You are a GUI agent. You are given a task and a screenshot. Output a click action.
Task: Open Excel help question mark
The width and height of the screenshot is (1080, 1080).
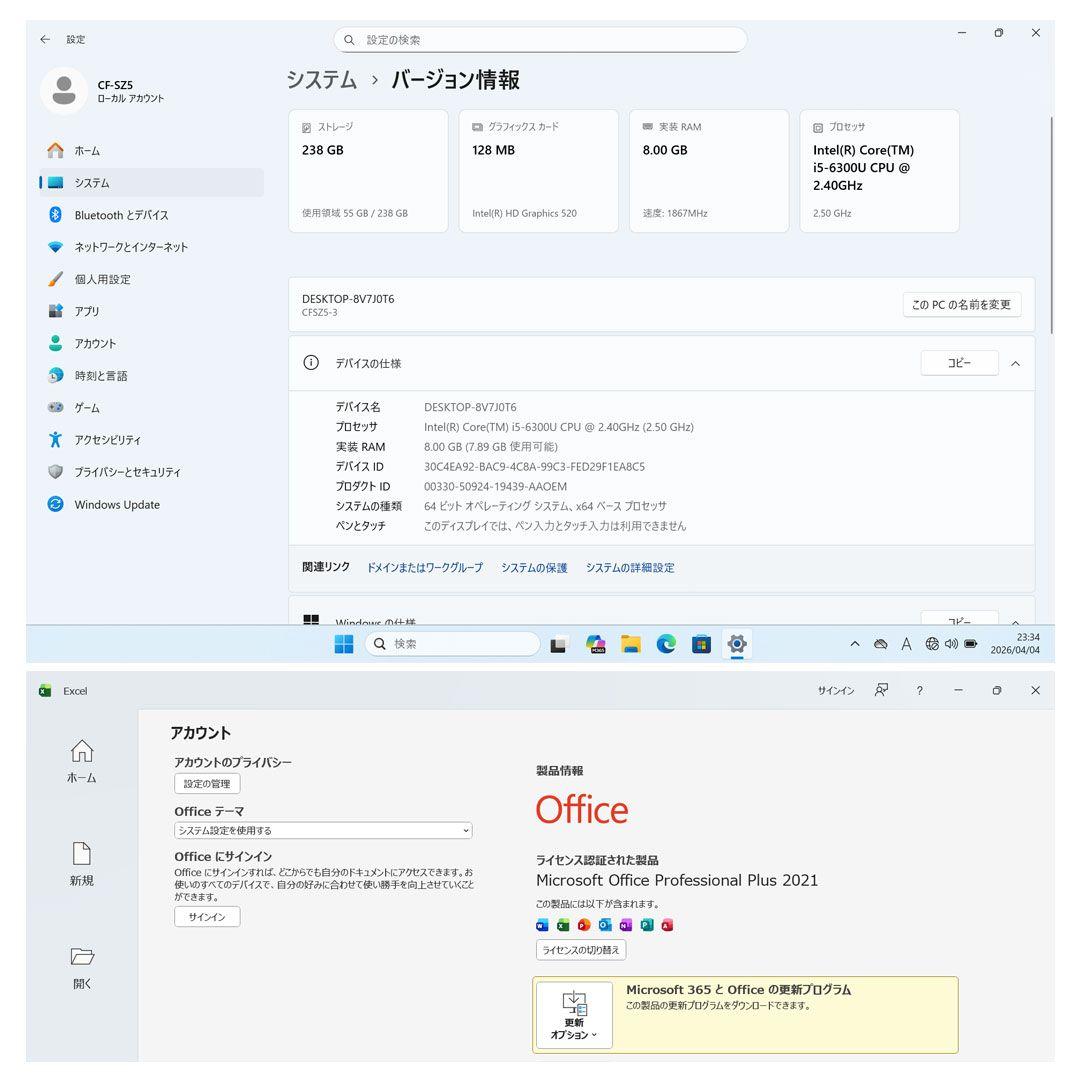click(920, 690)
